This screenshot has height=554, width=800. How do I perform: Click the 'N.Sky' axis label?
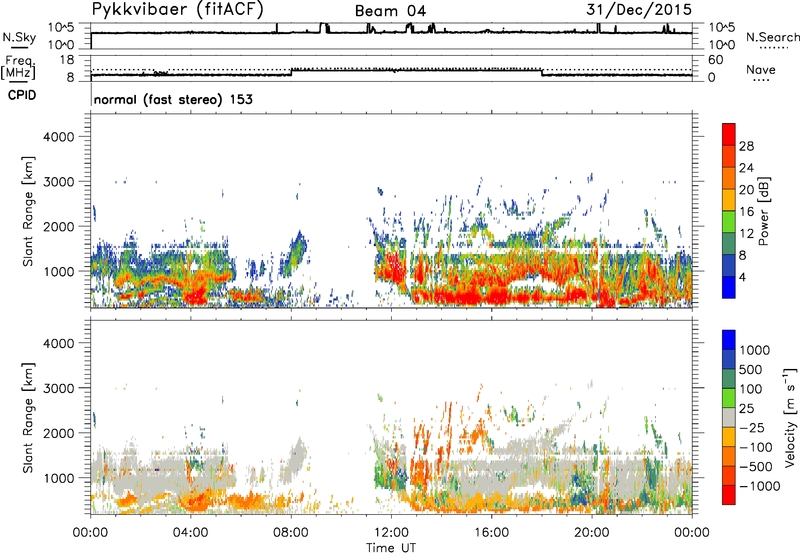[x=19, y=37]
